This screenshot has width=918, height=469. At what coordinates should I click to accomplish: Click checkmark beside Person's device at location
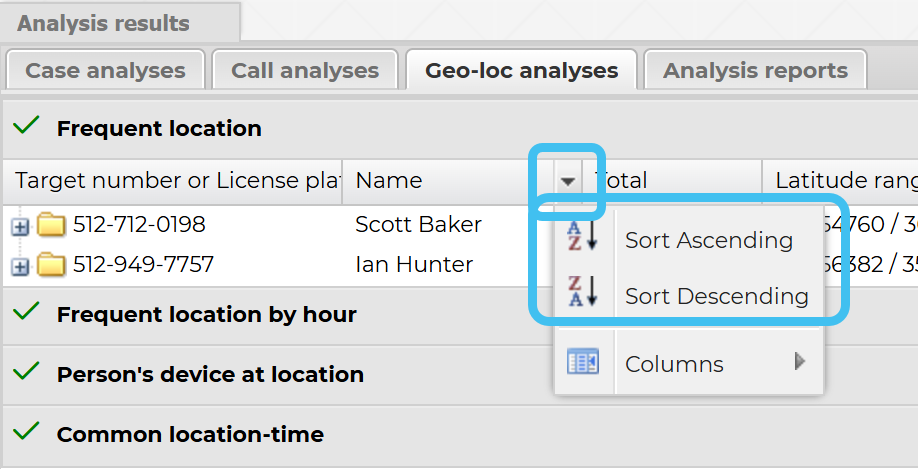(x=27, y=373)
